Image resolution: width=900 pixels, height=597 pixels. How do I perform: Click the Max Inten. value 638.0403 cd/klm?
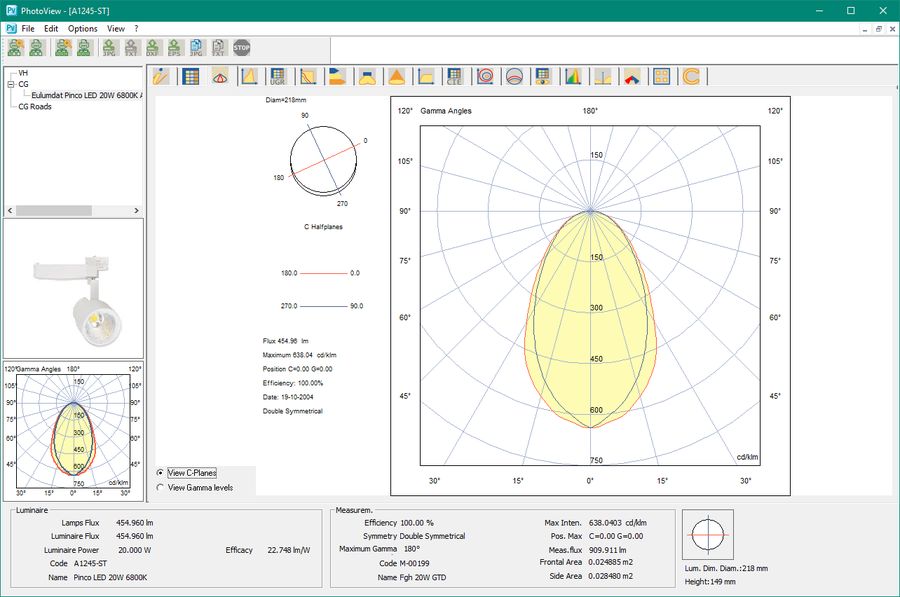[618, 522]
